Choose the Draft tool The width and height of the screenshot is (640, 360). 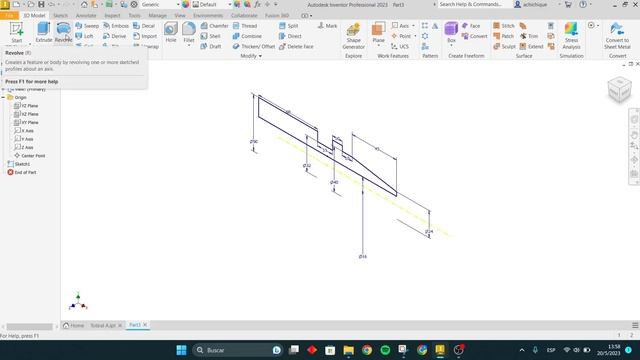[211, 47]
